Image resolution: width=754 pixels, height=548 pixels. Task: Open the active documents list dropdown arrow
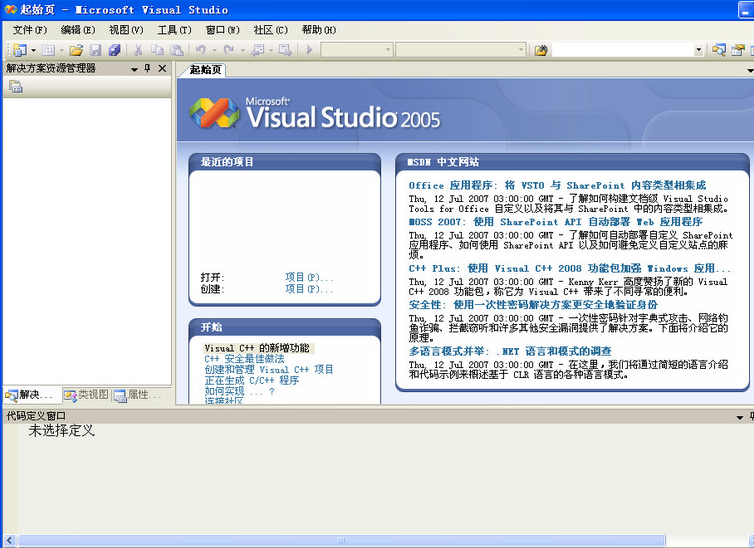tap(750, 71)
